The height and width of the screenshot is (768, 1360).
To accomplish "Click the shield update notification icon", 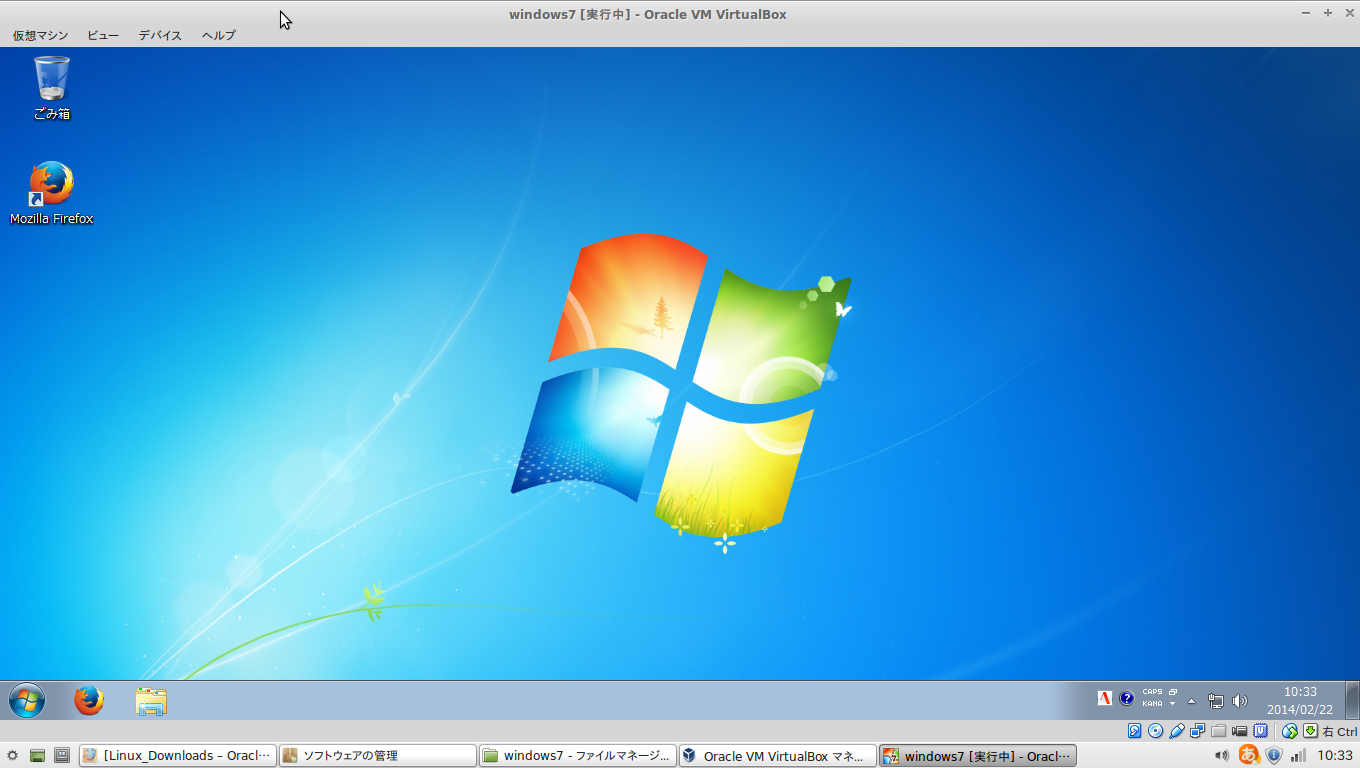I will click(x=1274, y=756).
